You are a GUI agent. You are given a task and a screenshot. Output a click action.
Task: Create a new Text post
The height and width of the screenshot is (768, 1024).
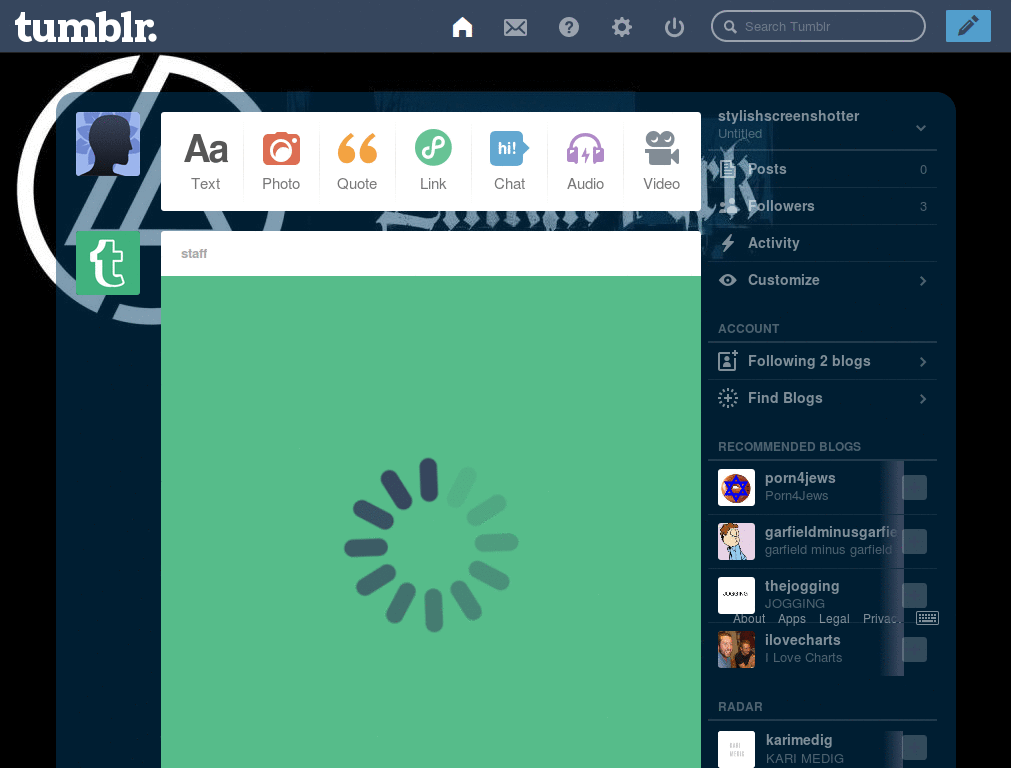point(206,161)
